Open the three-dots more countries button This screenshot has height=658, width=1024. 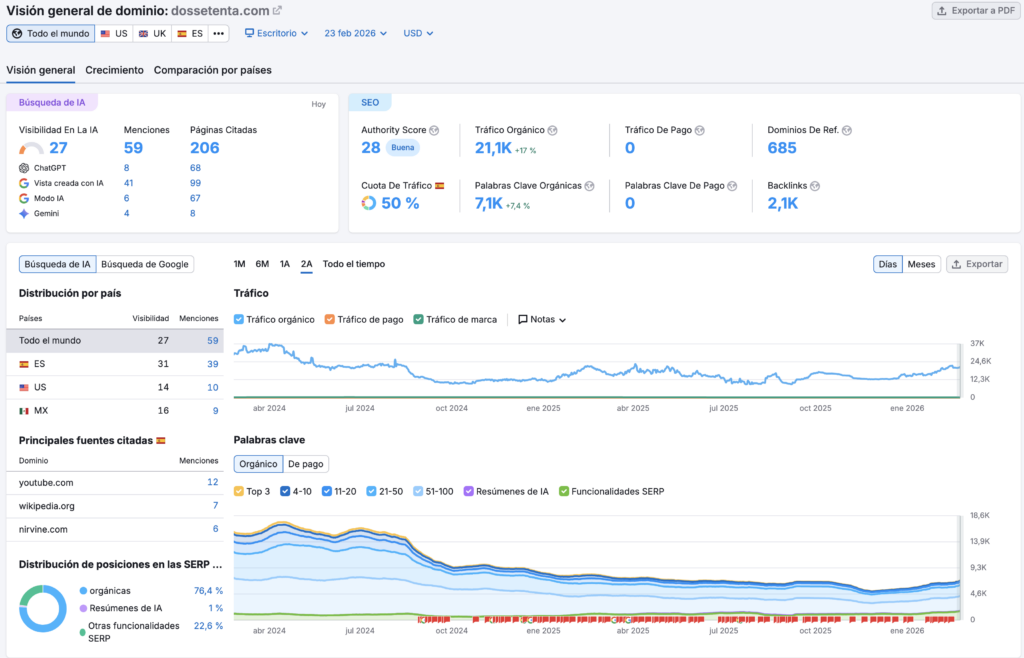[218, 33]
